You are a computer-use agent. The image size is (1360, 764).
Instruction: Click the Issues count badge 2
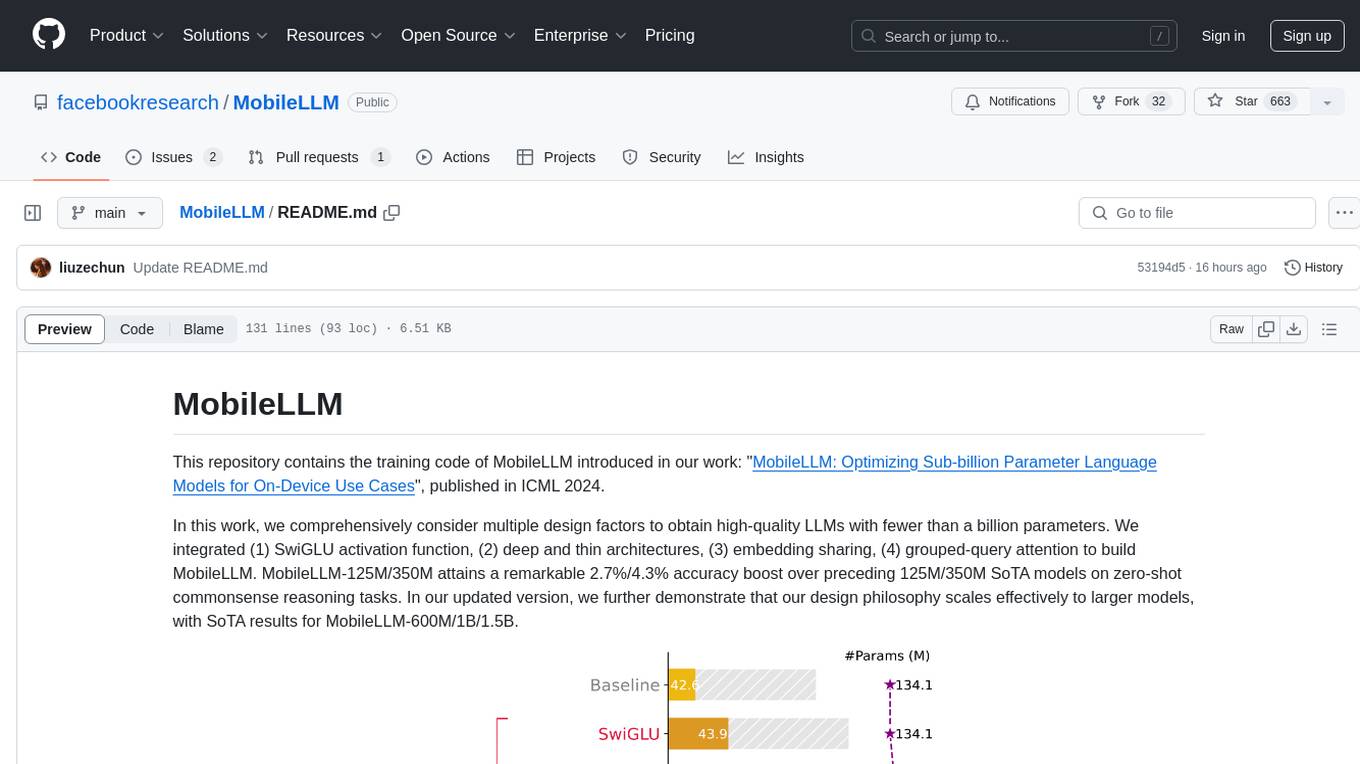coord(212,157)
